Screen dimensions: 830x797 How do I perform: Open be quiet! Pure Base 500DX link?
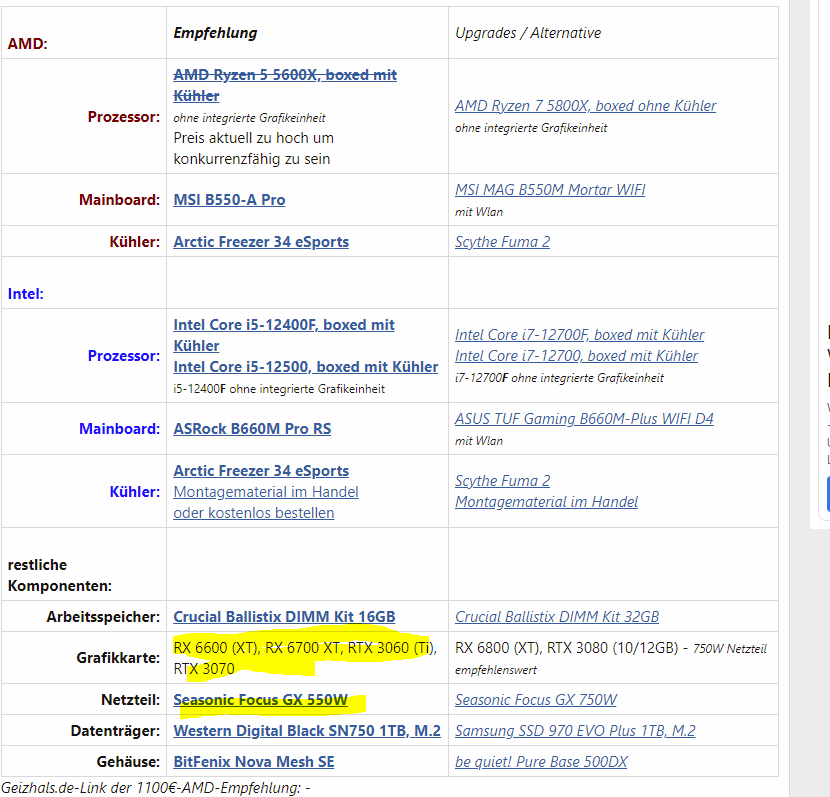tap(541, 762)
